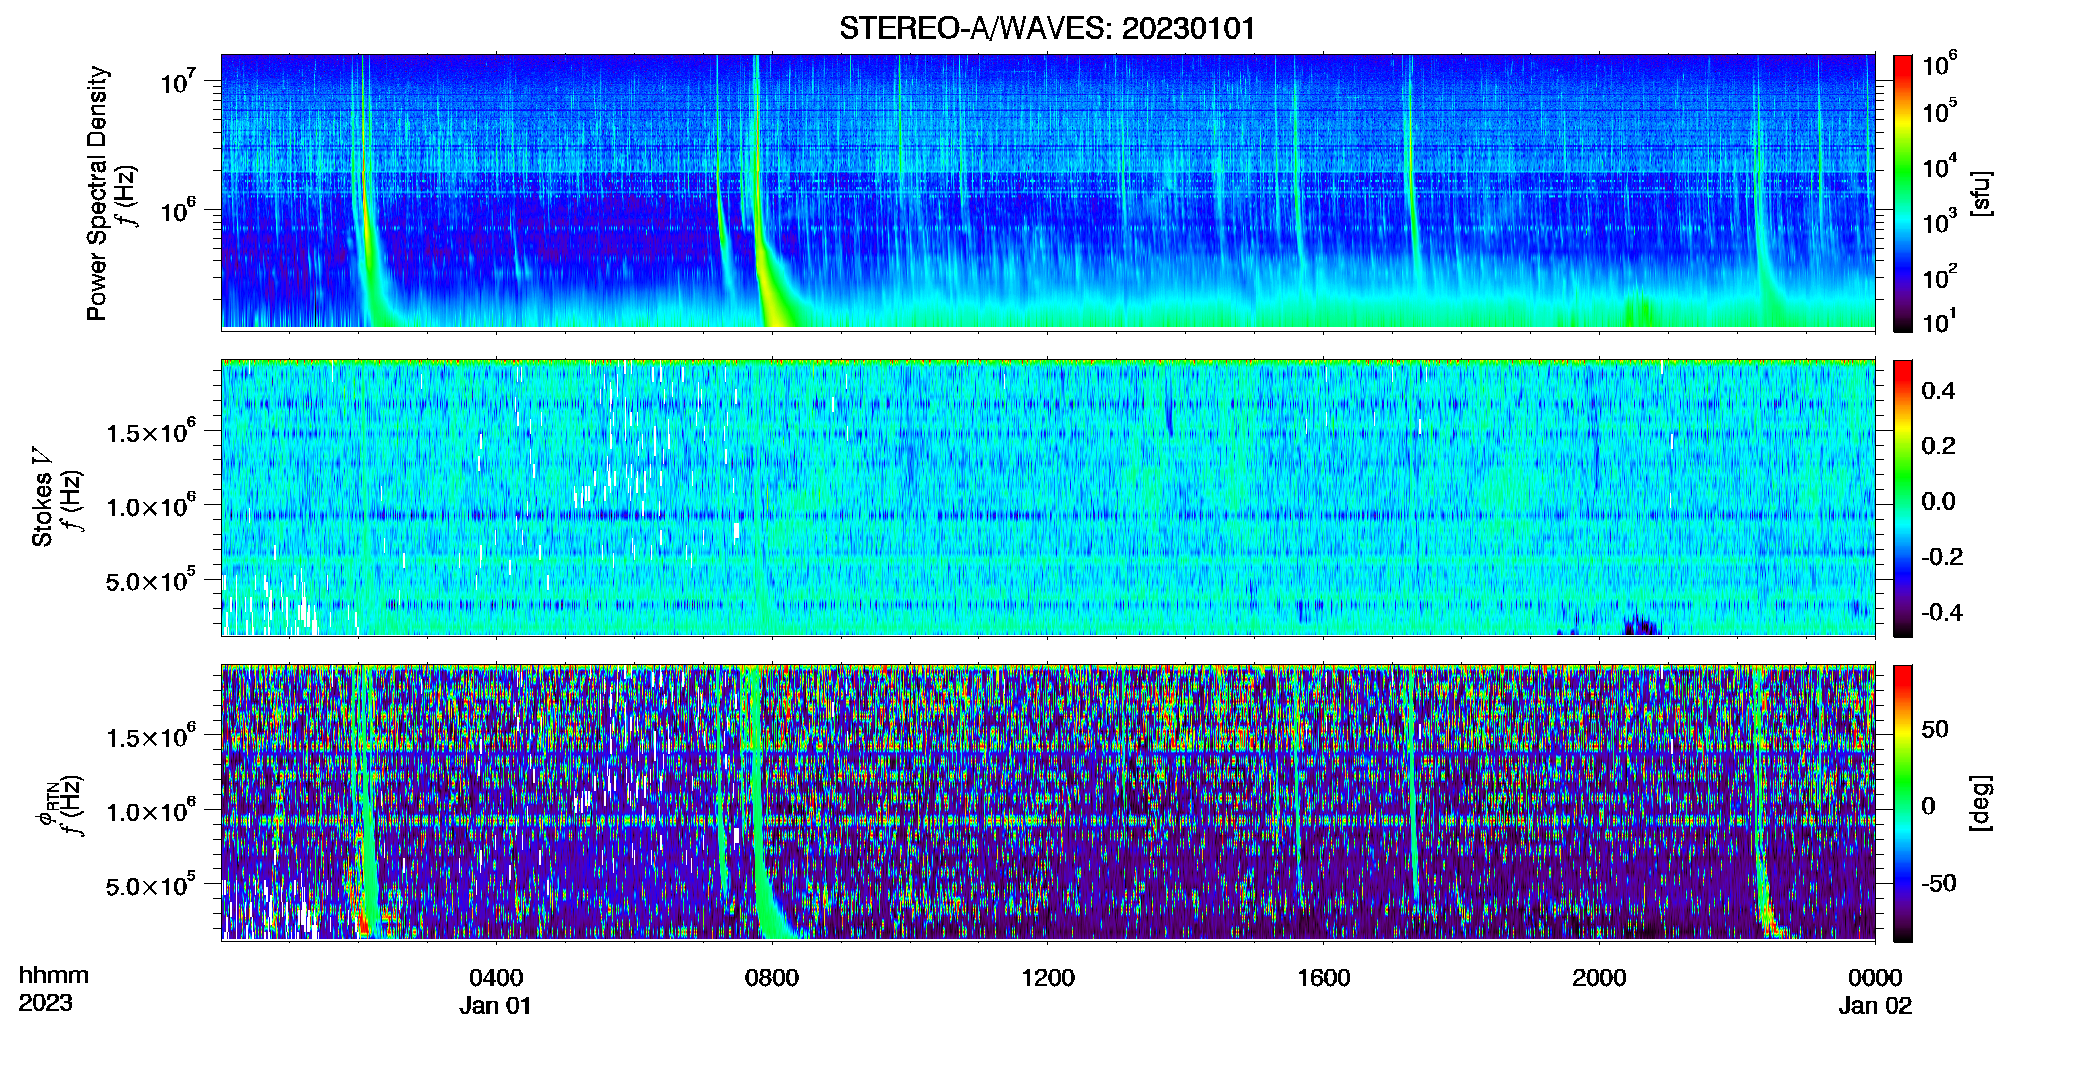Screen dimensions: 2096x1080
Task: Select the [sfu] colorbar unit label
Action: 1980,193
